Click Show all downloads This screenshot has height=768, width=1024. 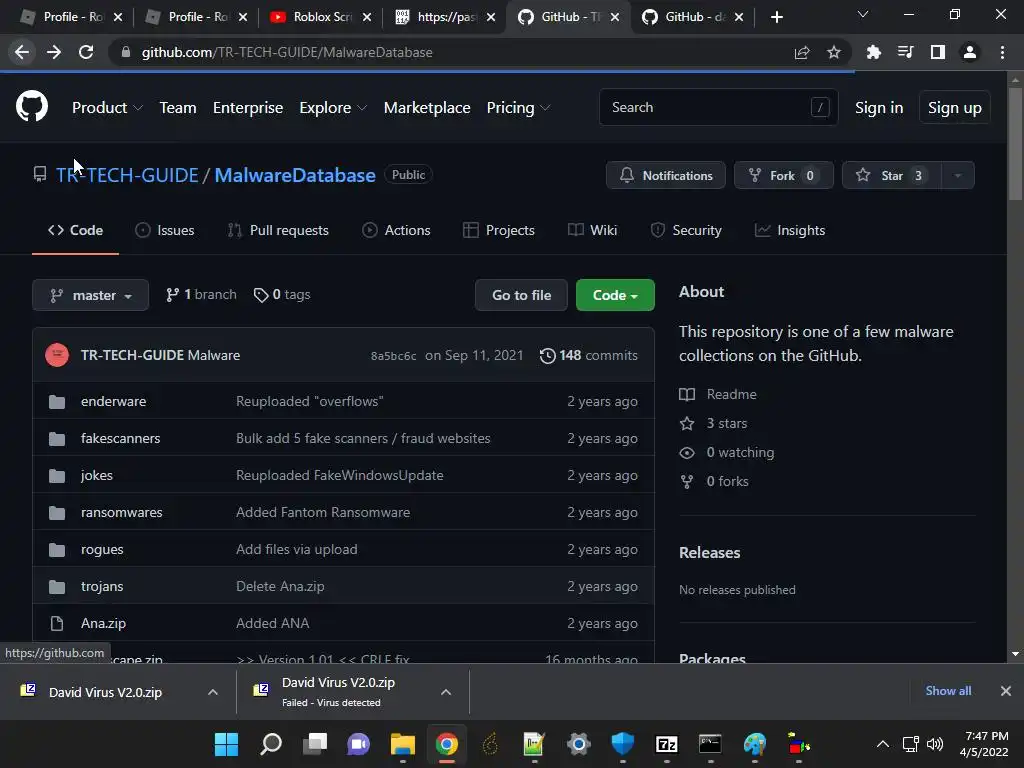(x=948, y=691)
